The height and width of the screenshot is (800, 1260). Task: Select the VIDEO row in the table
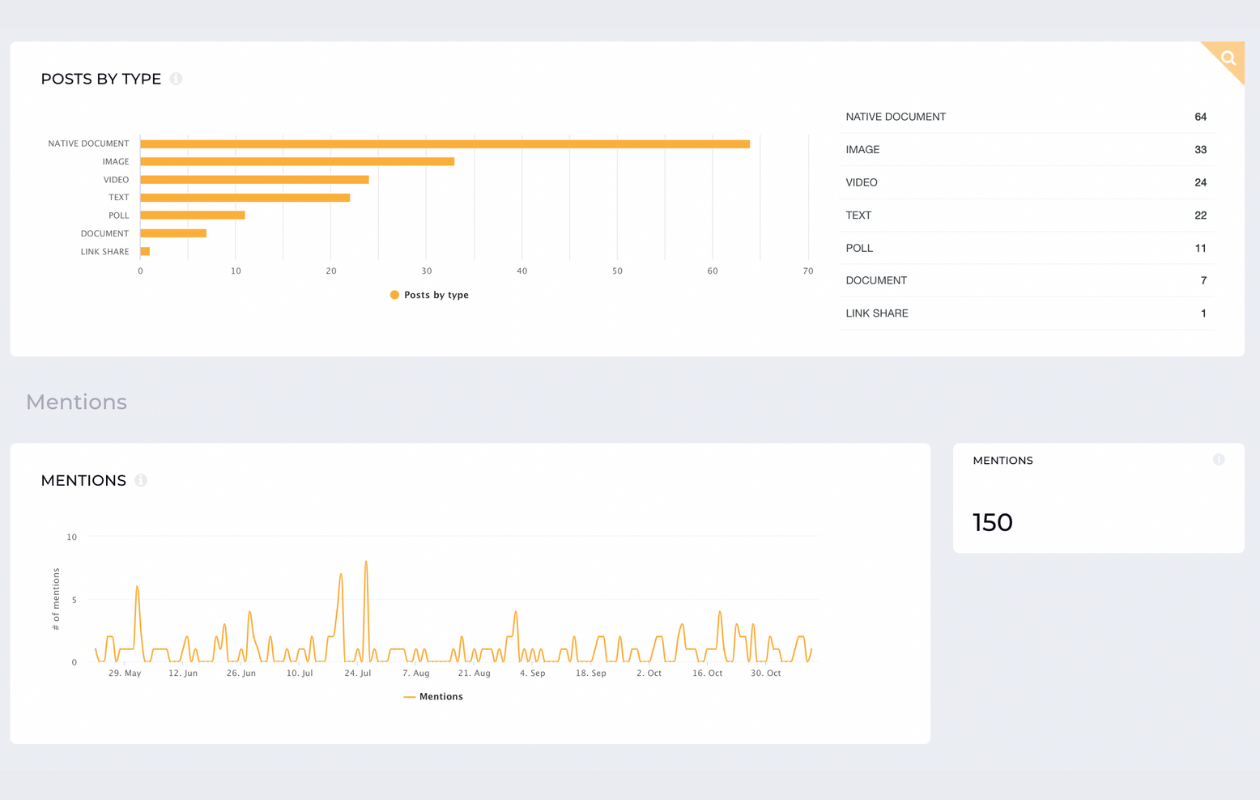(x=1027, y=183)
